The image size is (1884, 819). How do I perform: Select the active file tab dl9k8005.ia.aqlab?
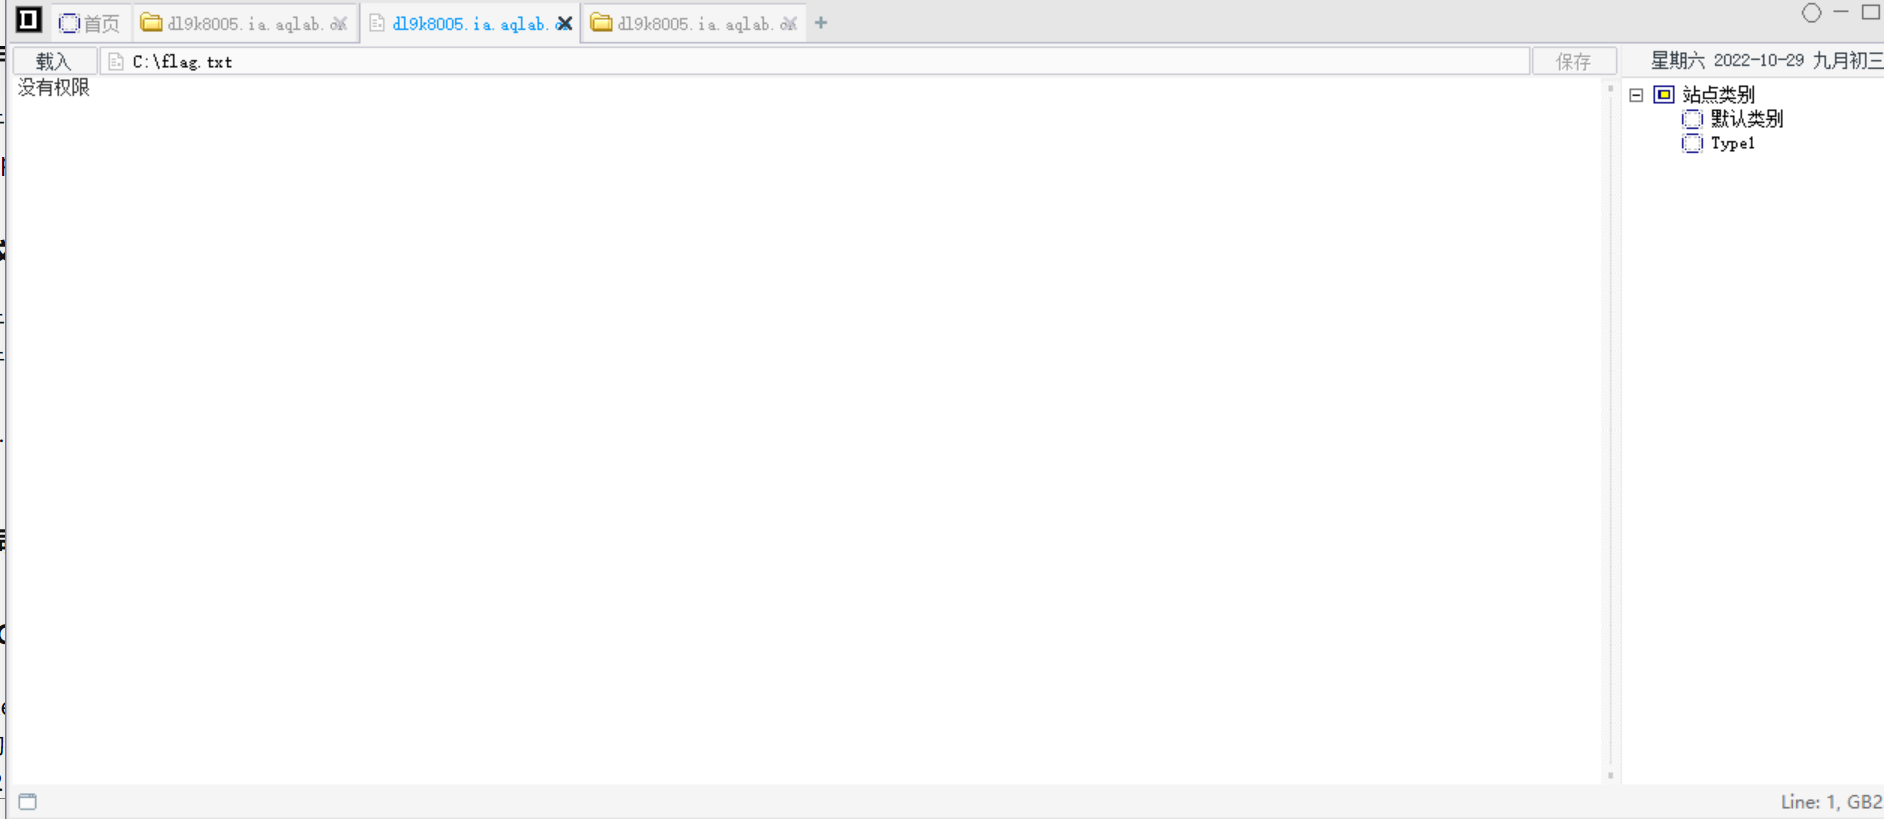coord(470,23)
